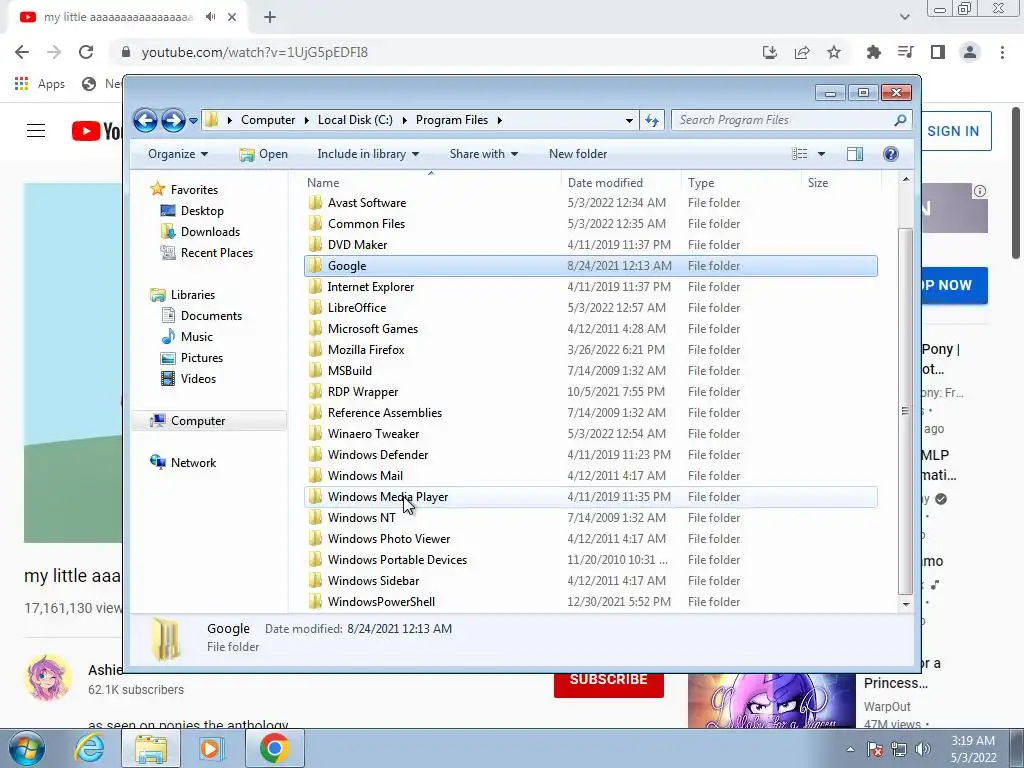
Task: Switch to Chrome from the taskbar
Action: click(274, 748)
